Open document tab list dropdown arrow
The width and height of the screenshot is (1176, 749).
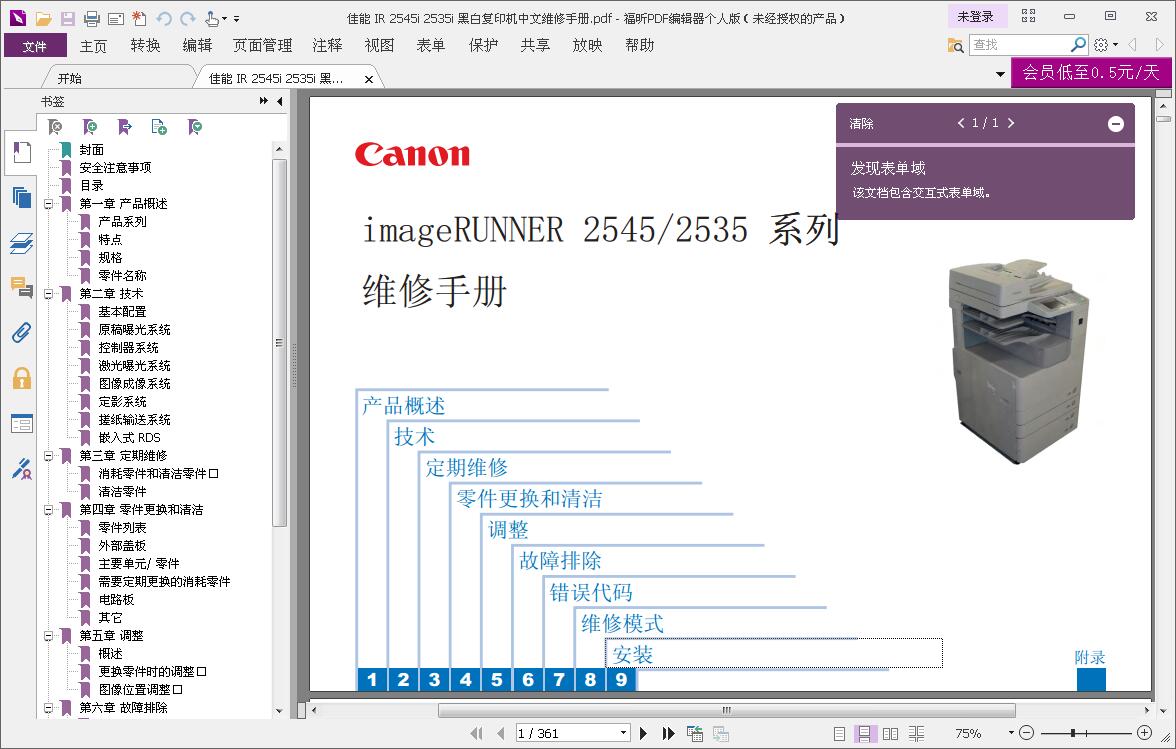coord(1000,74)
